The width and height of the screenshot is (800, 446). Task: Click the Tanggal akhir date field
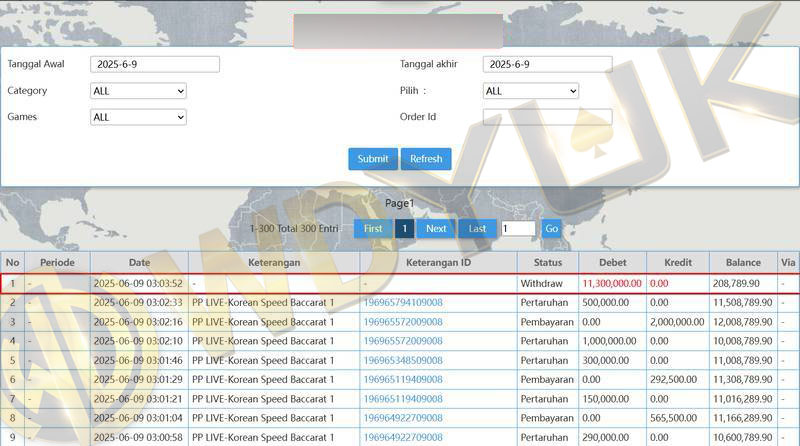pyautogui.click(x=547, y=64)
